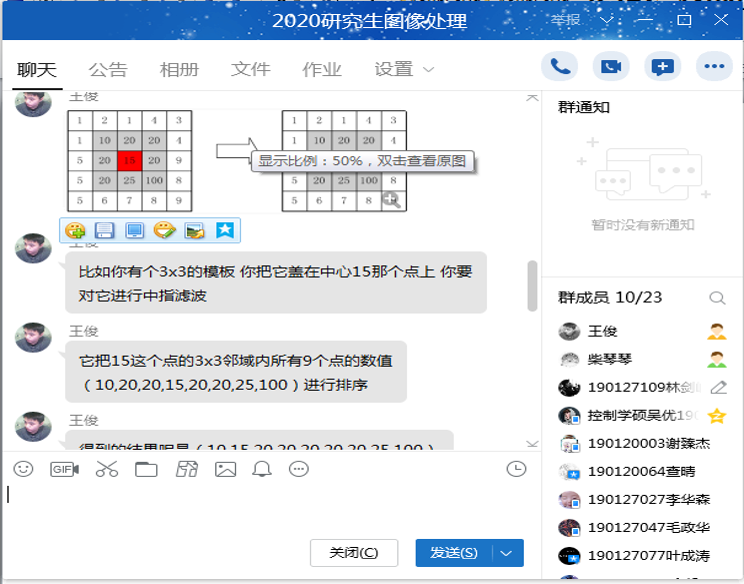Click the folder icon to send file
Viewport: 744px width, 584px height.
pyautogui.click(x=146, y=469)
